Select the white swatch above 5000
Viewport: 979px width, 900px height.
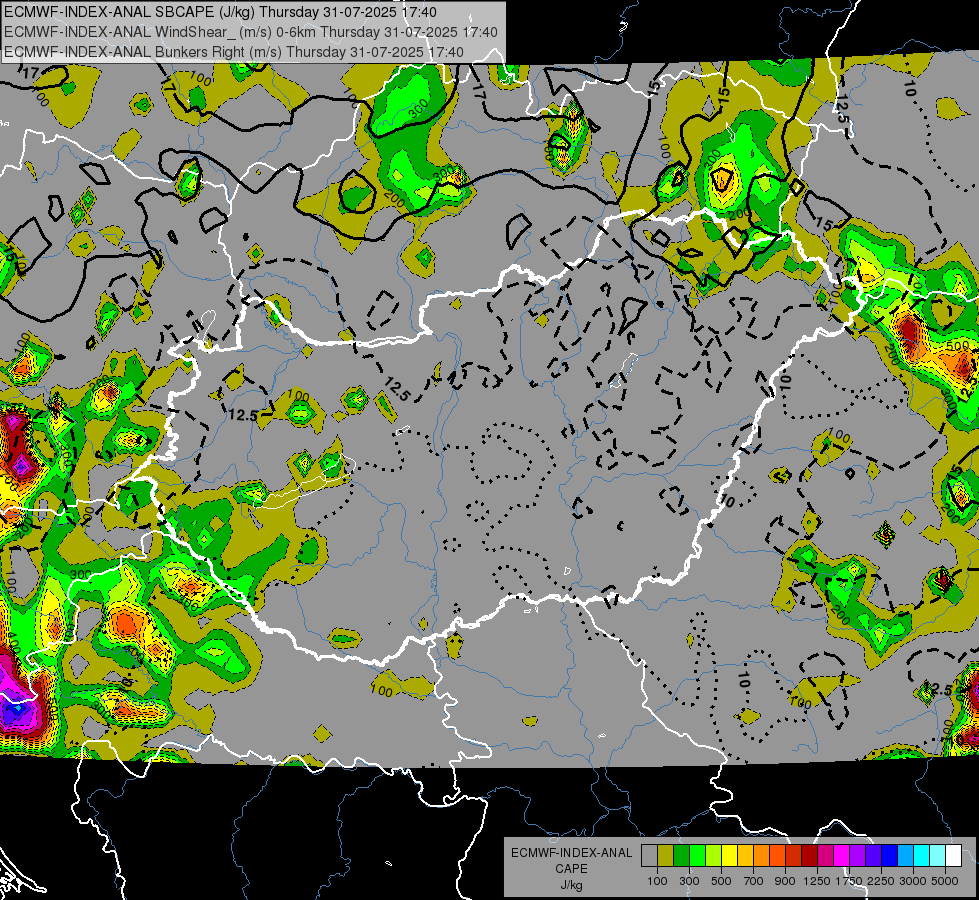(x=953, y=856)
